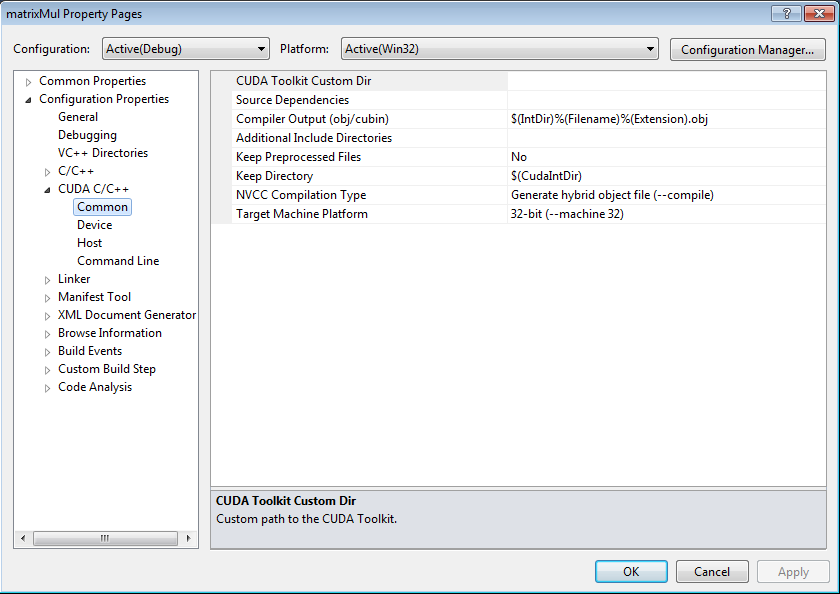Open the Code Analysis page
Image resolution: width=840 pixels, height=594 pixels.
click(x=94, y=387)
